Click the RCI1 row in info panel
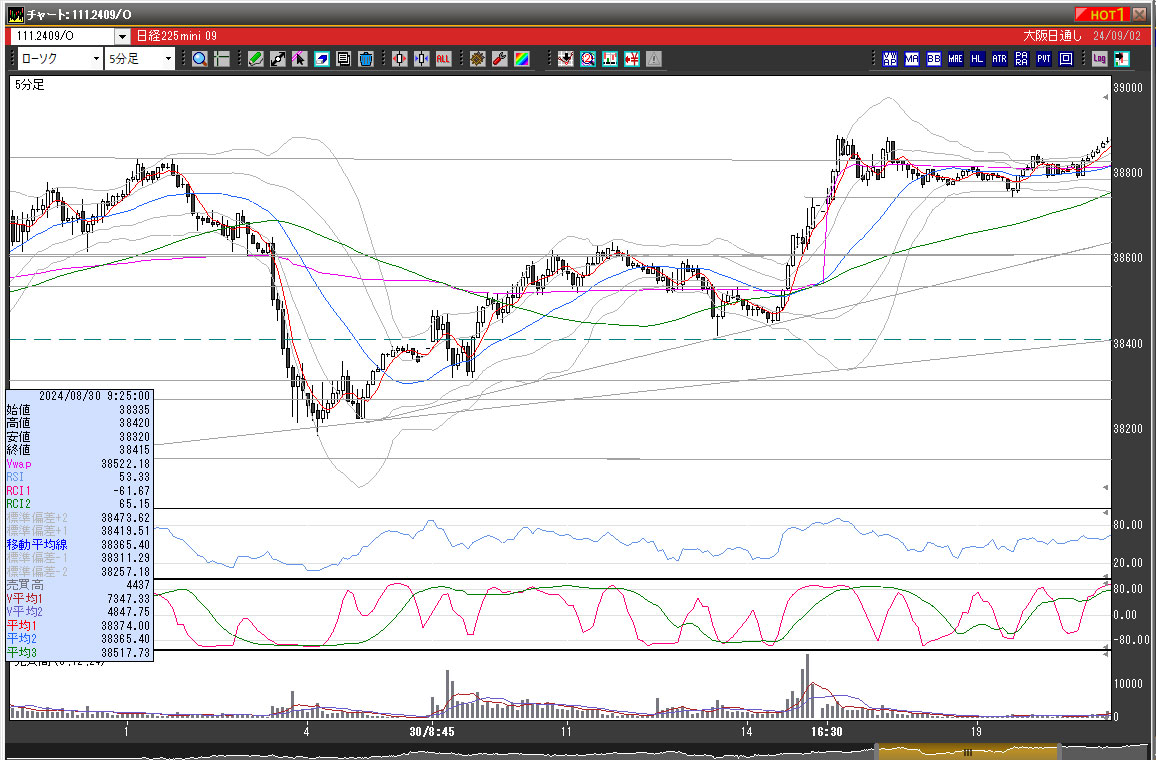 point(78,491)
